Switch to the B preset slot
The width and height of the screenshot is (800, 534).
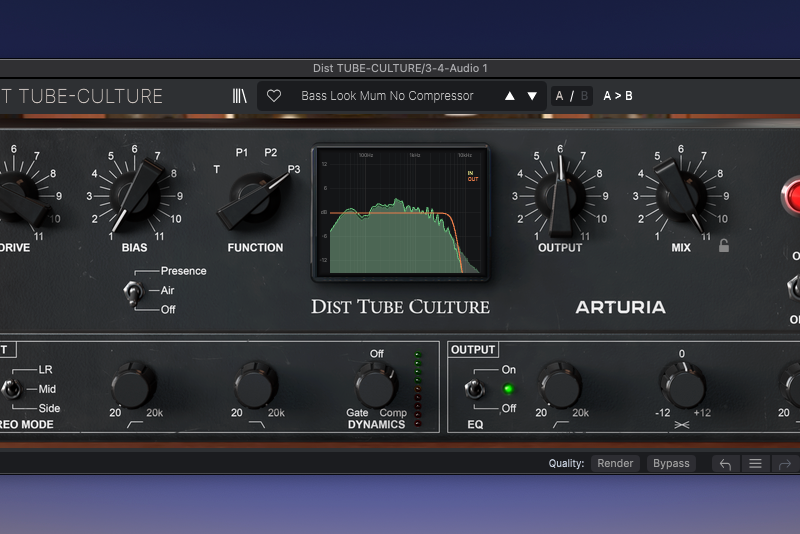tap(584, 96)
